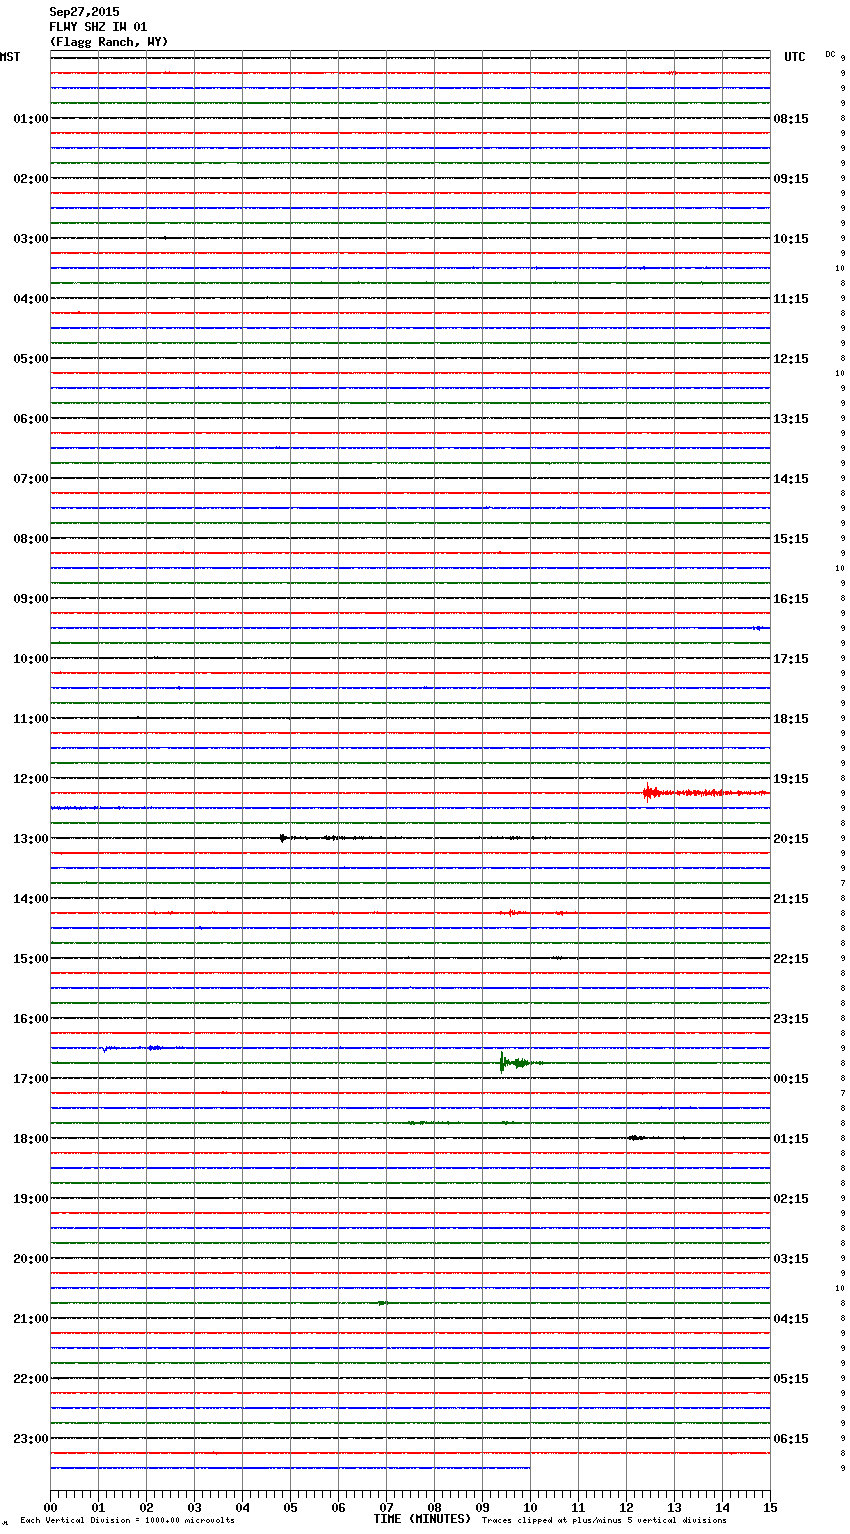The image size is (850, 1534).
Task: Click the 12:00 MST hour label
Action: [30, 779]
